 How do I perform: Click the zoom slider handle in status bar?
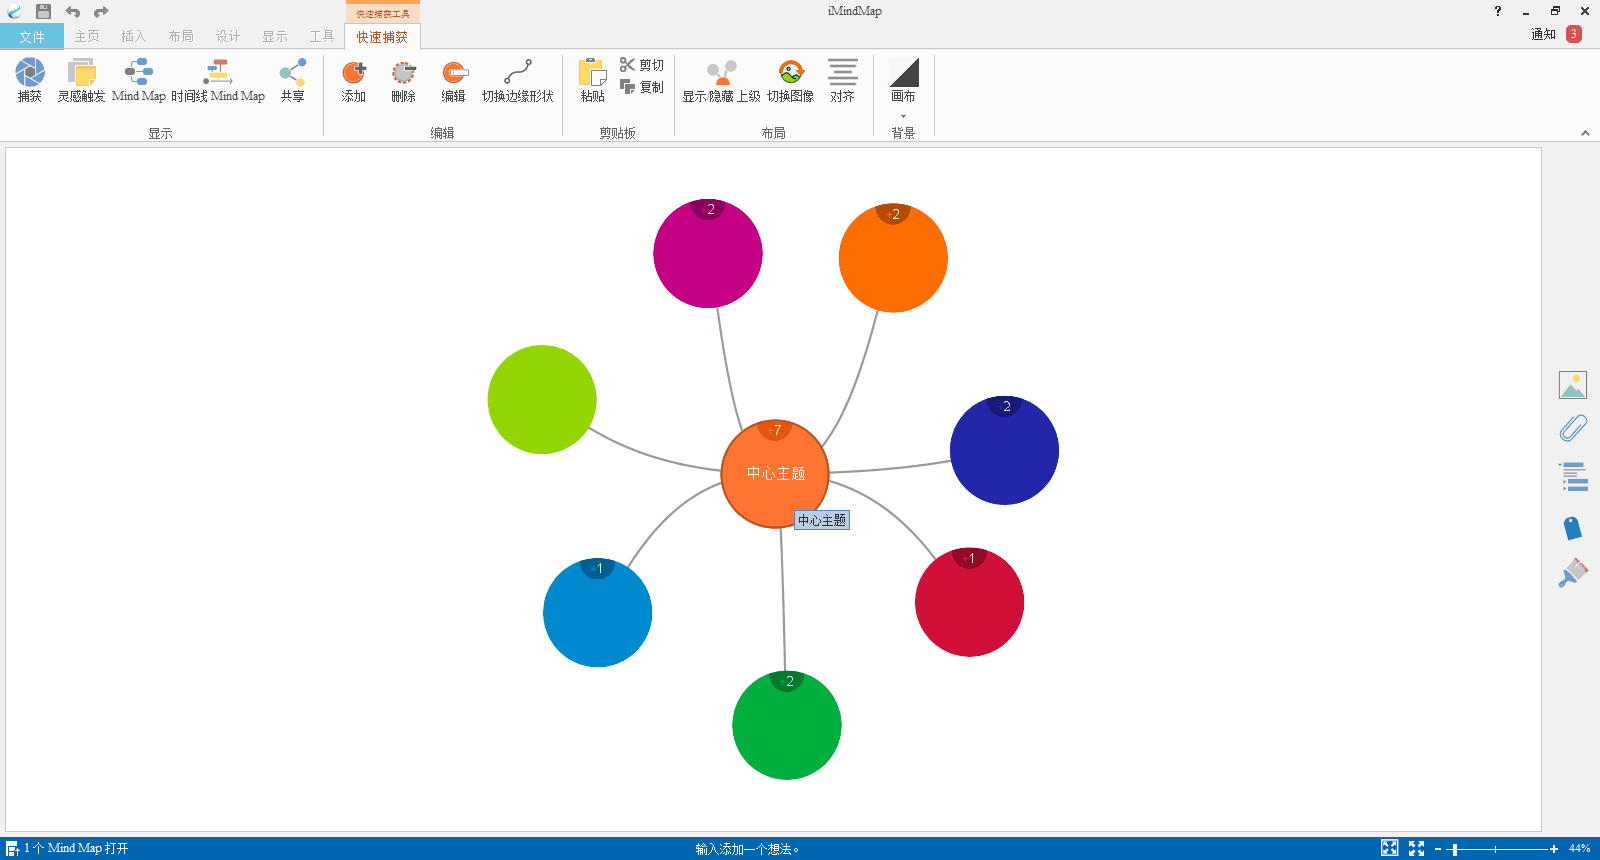point(1455,849)
